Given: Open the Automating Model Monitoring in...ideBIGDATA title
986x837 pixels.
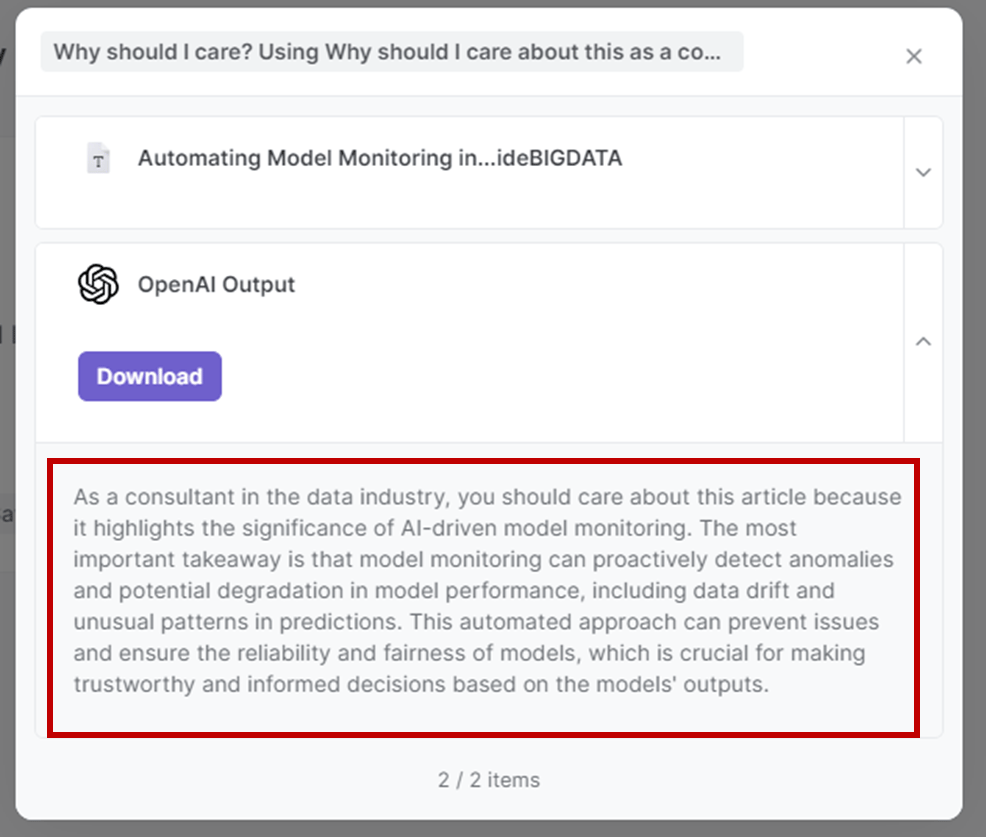Looking at the screenshot, I should pyautogui.click(x=379, y=158).
